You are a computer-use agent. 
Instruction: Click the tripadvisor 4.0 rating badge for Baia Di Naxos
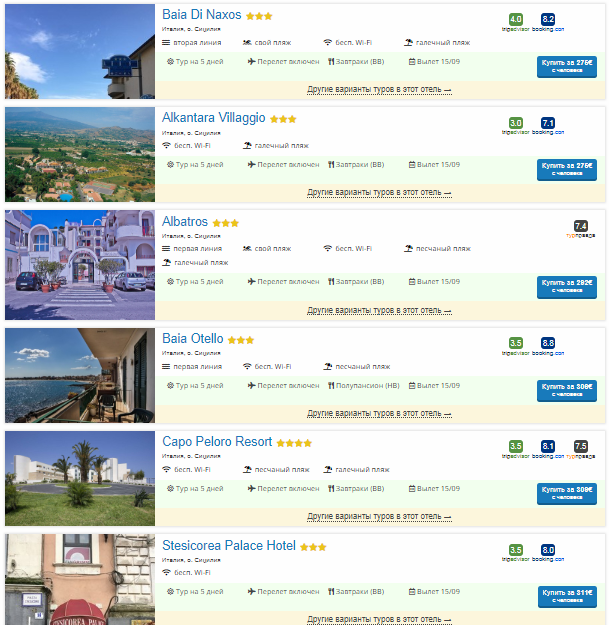pyautogui.click(x=515, y=19)
